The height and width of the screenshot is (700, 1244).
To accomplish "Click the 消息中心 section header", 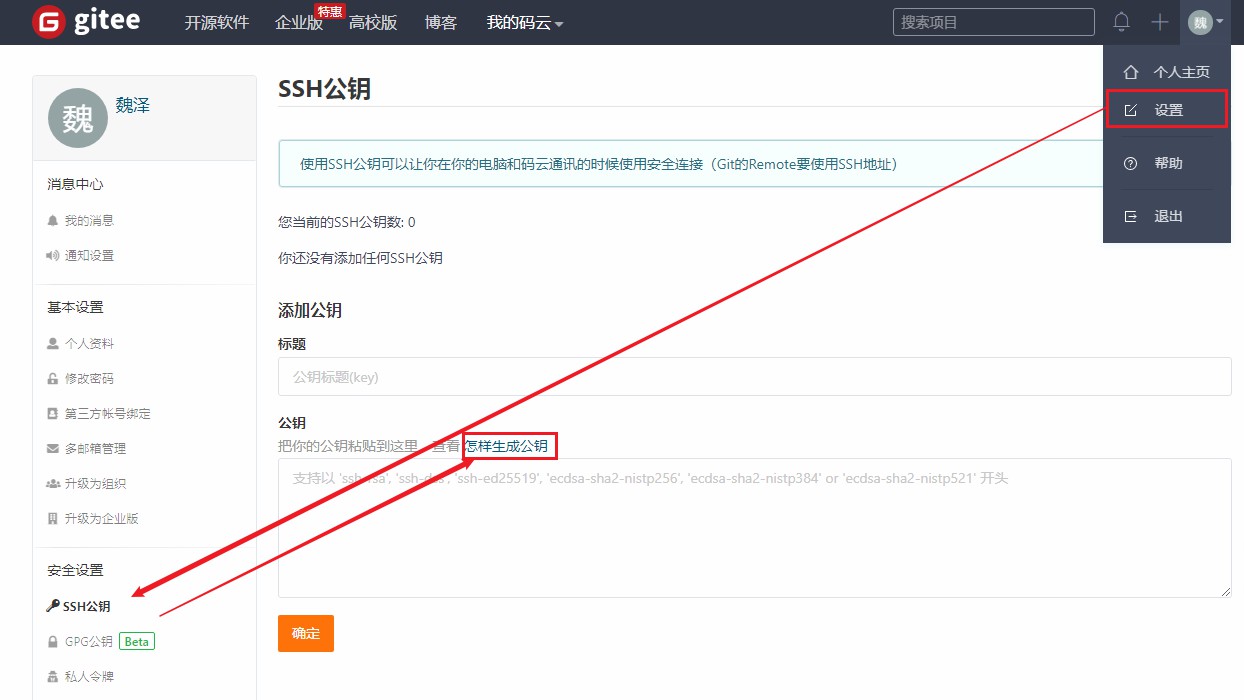I will tap(75, 184).
